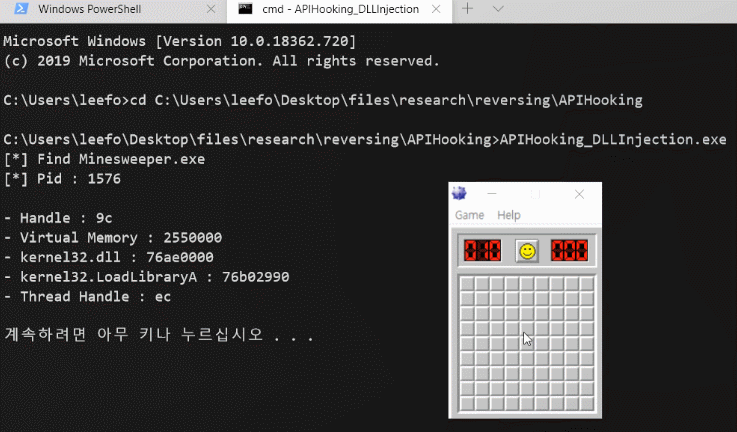Click the '(c) 2019 Microsoft Corporation' line
This screenshot has height=432, width=737.
click(221, 61)
